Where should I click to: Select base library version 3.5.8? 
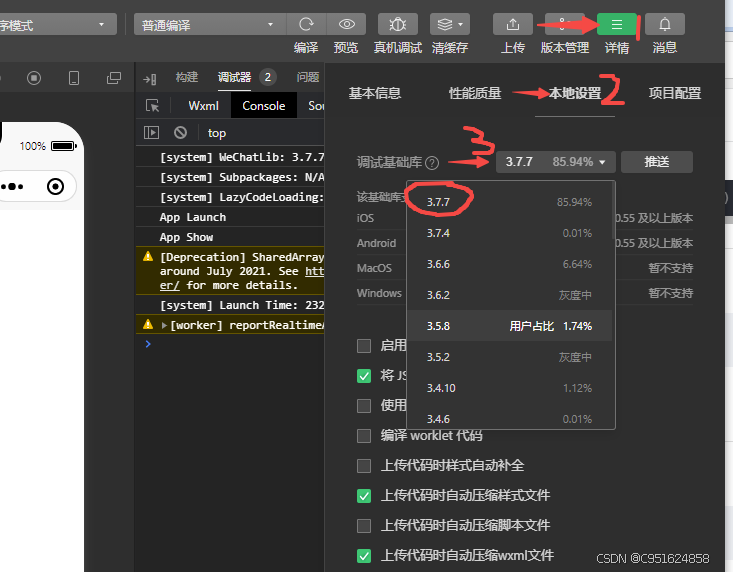coord(510,326)
